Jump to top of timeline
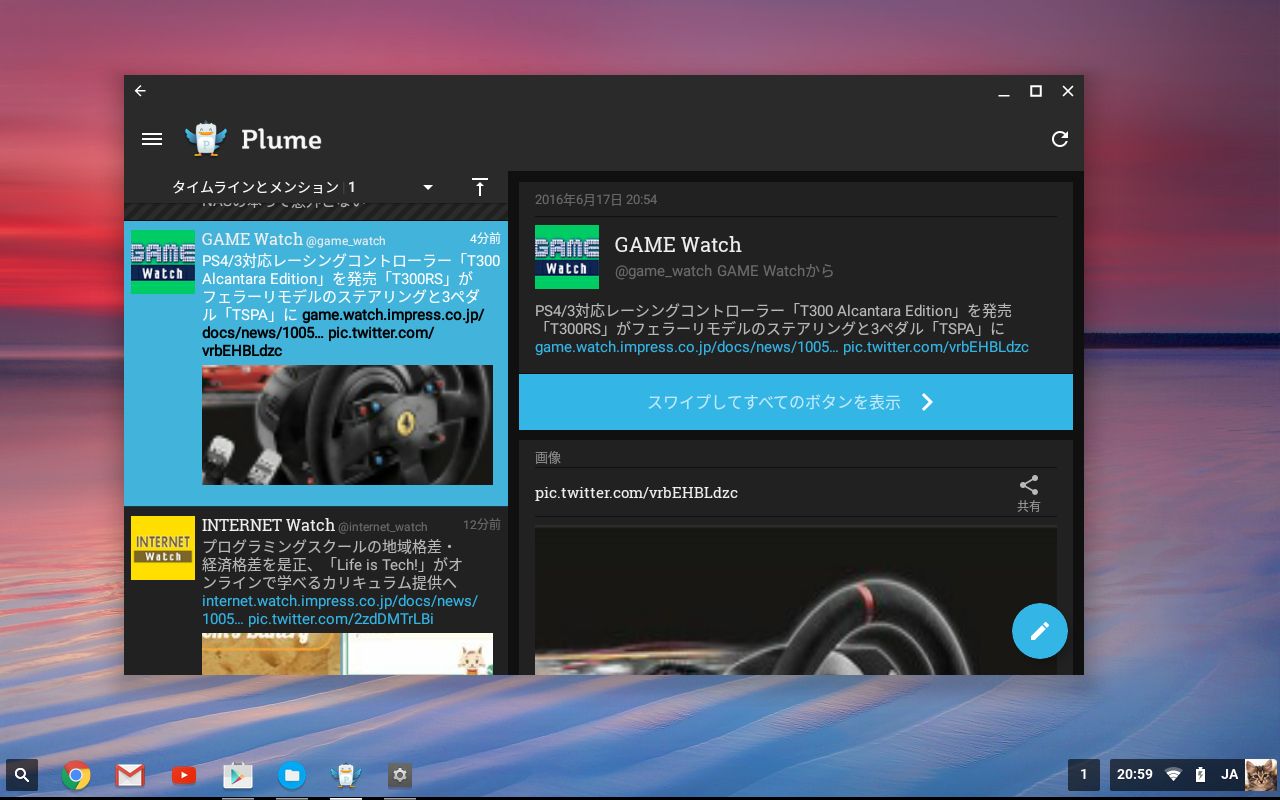This screenshot has width=1280, height=800. click(480, 187)
